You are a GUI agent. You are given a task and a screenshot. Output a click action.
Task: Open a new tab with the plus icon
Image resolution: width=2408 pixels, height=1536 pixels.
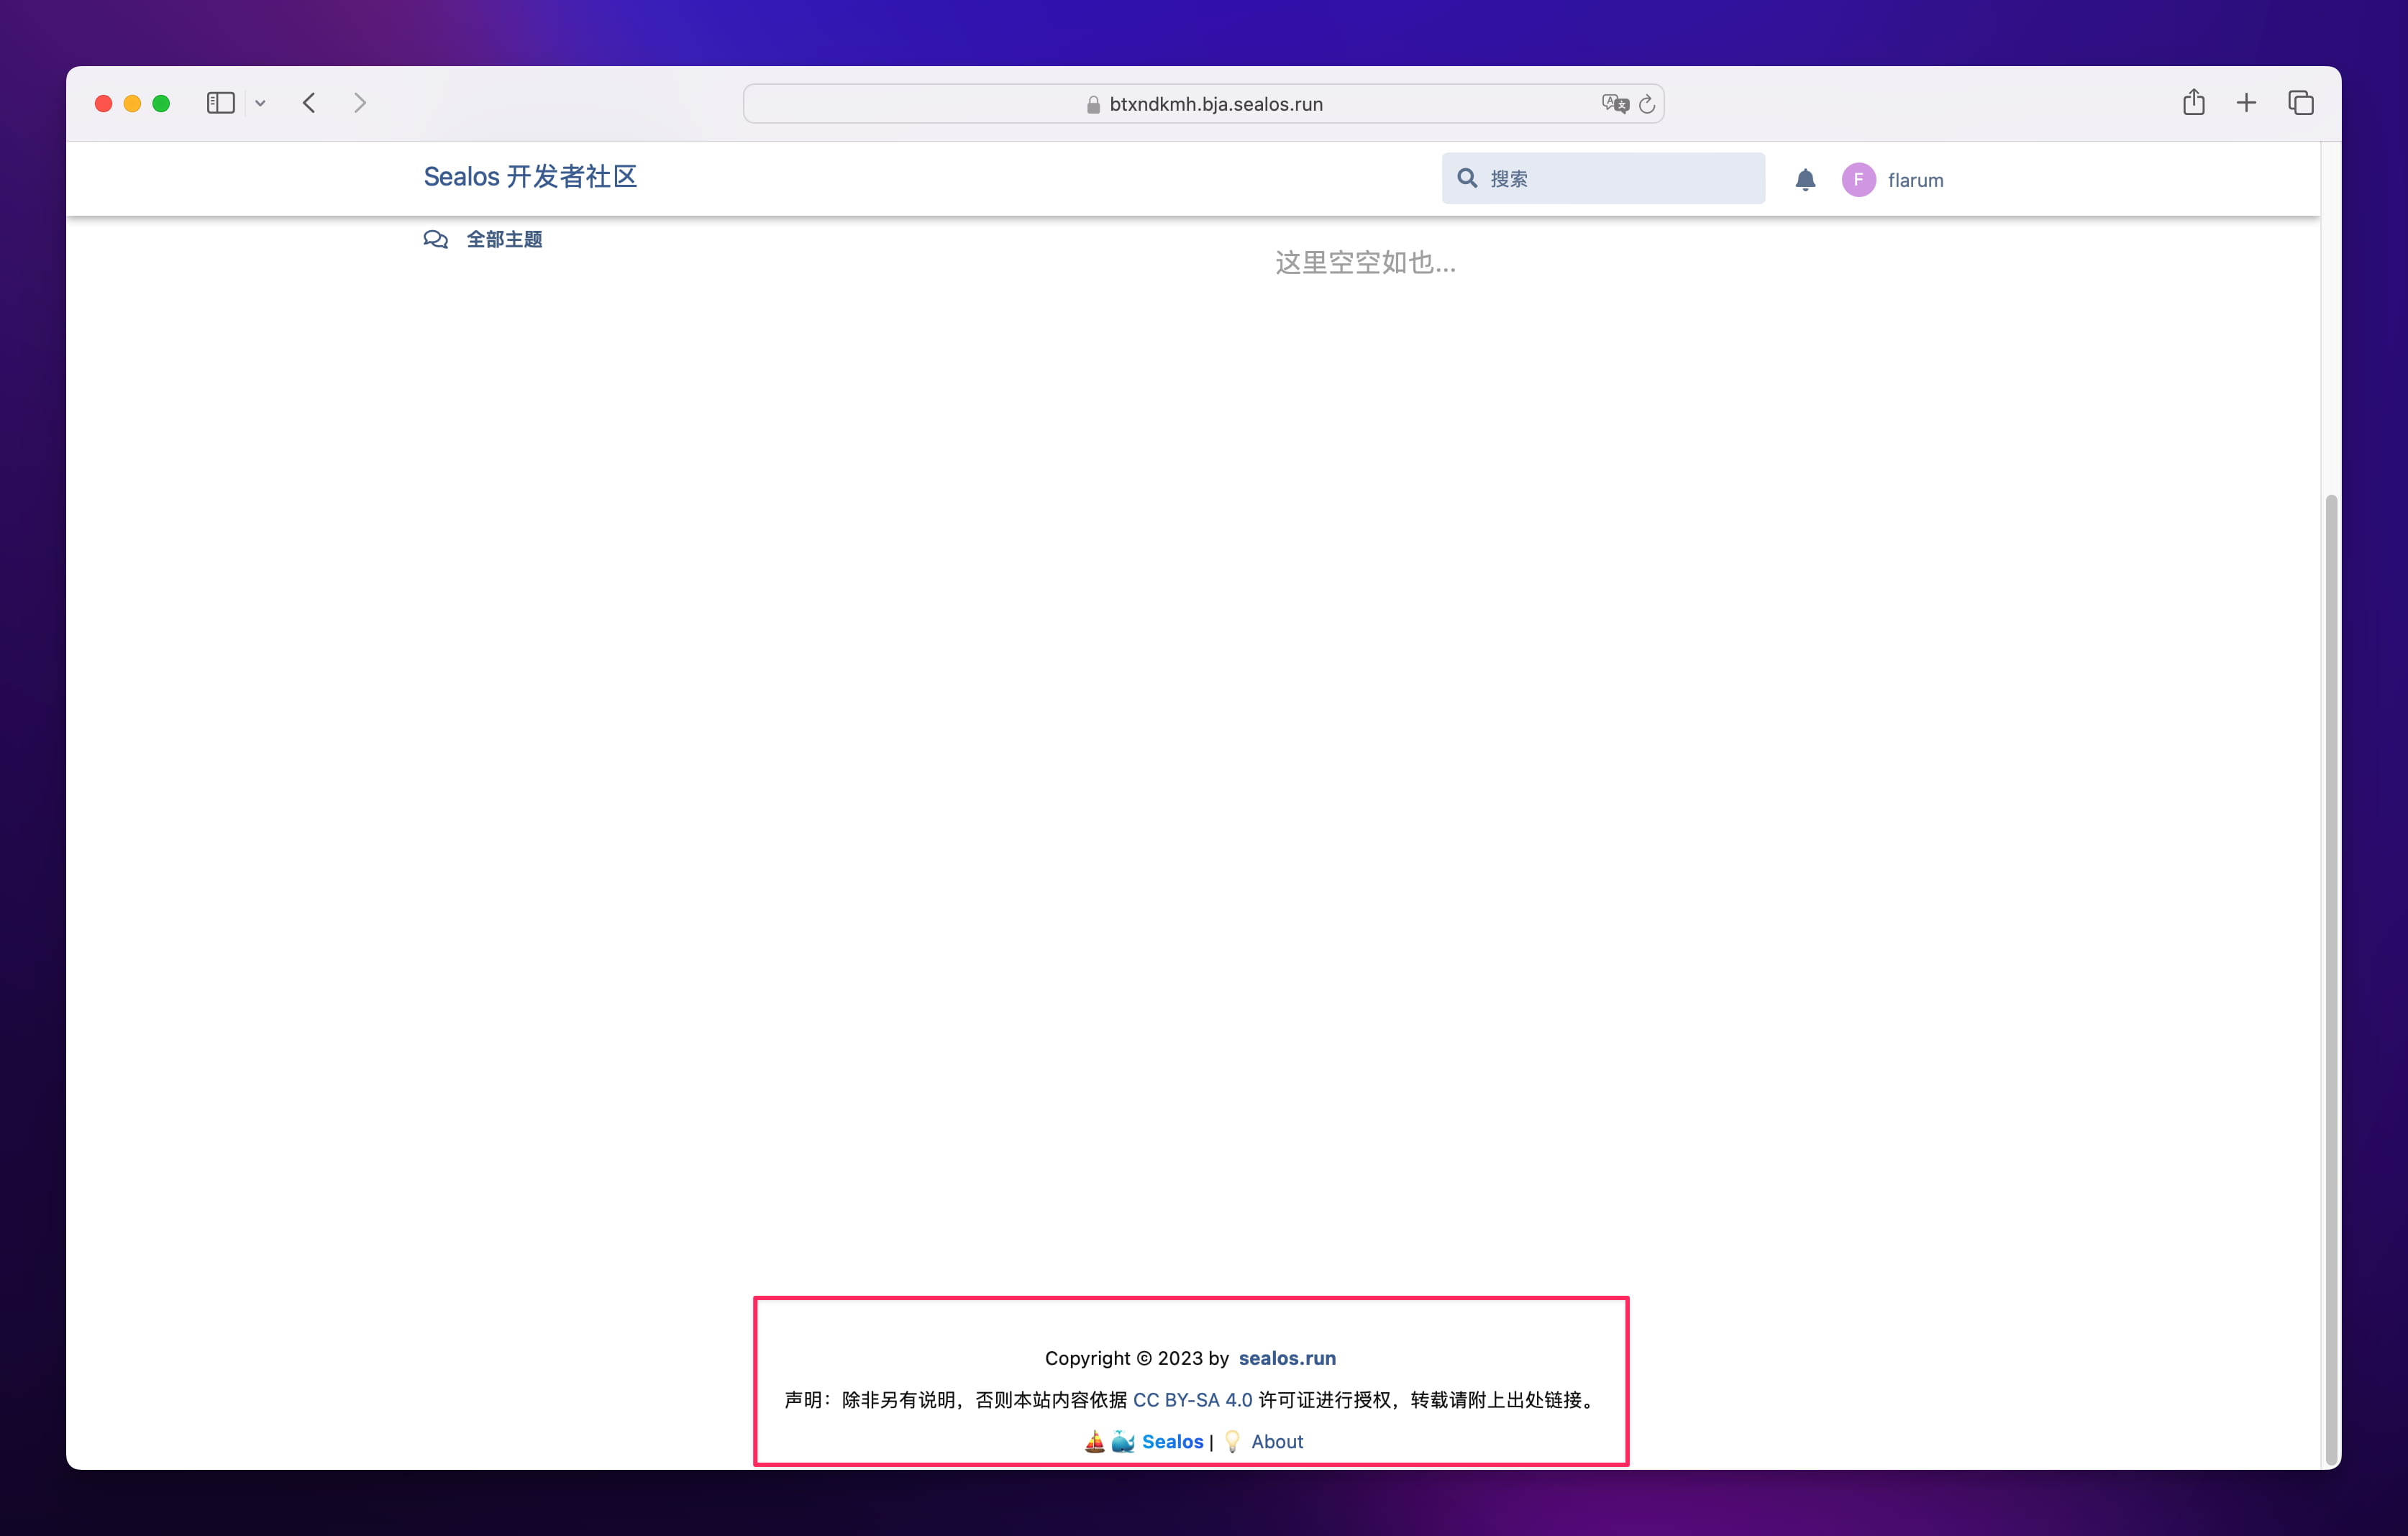(2246, 102)
